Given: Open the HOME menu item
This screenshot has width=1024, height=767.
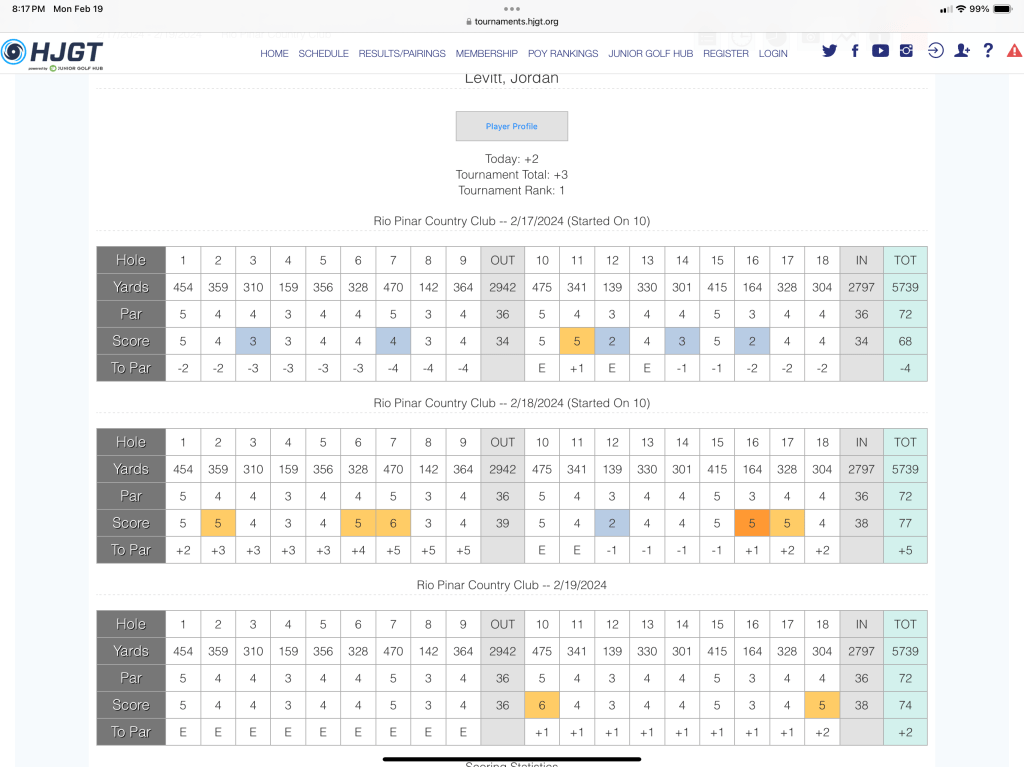Looking at the screenshot, I should (274, 54).
